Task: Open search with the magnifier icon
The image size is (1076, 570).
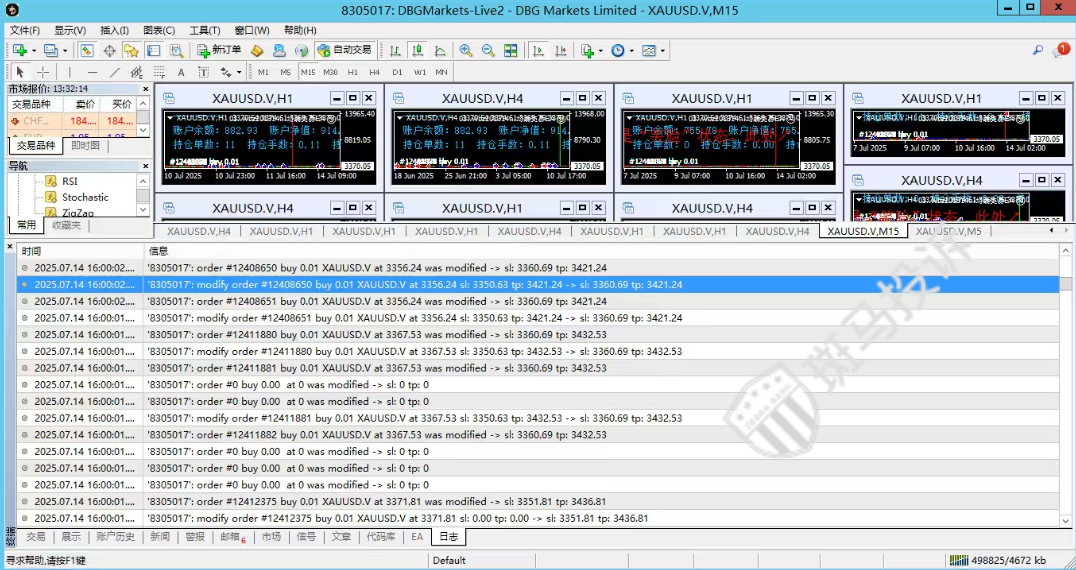Action: pyautogui.click(x=1038, y=50)
